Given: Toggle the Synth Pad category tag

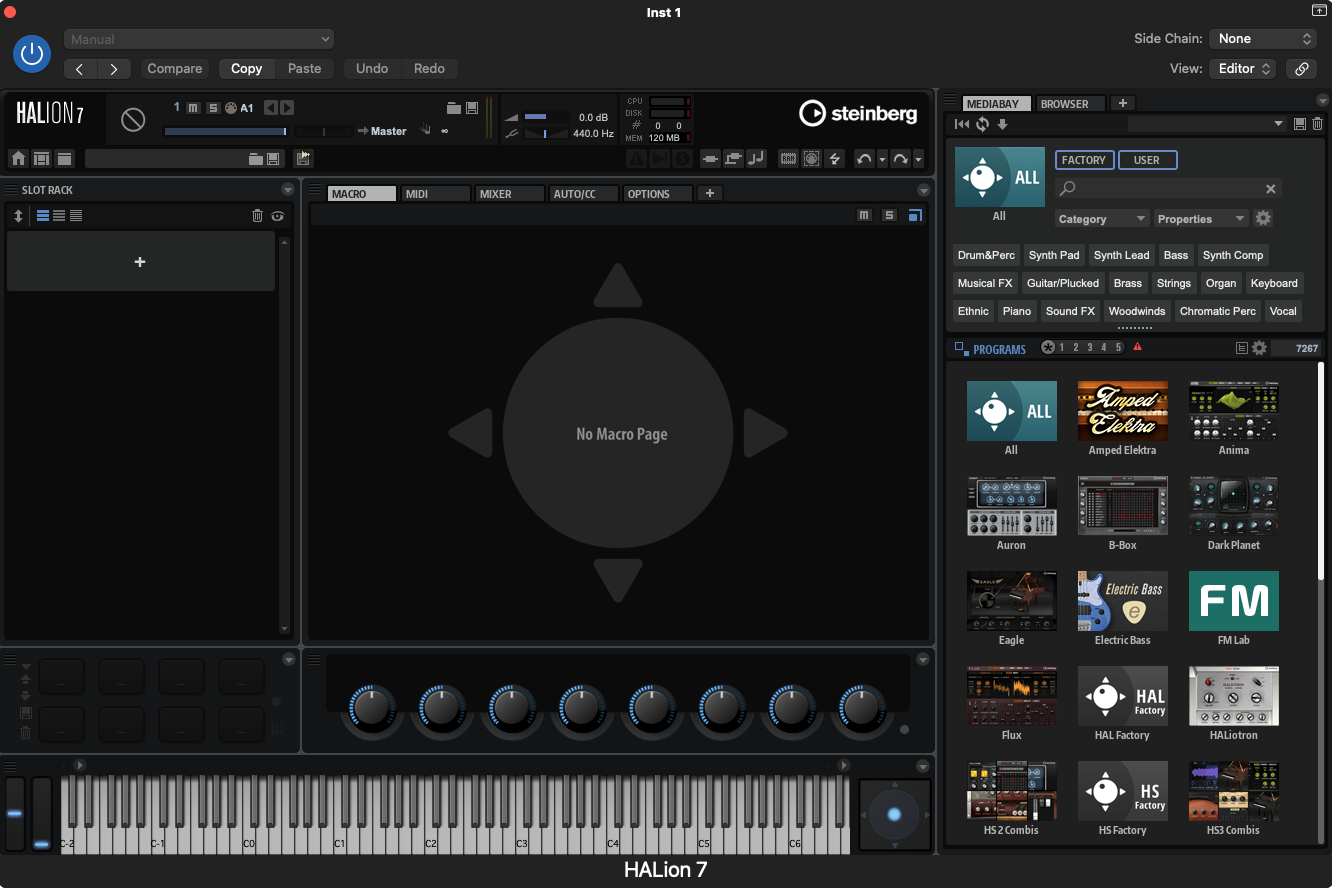Looking at the screenshot, I should click(1054, 255).
